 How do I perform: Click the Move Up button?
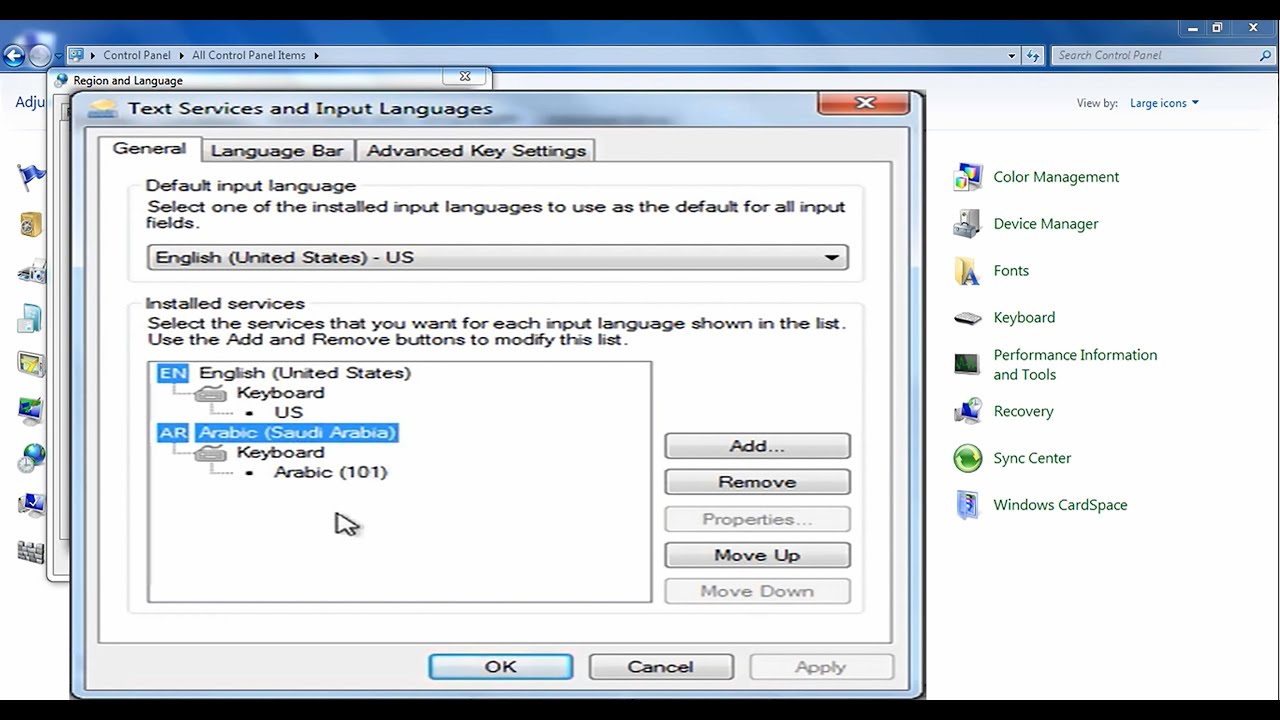[x=757, y=555]
